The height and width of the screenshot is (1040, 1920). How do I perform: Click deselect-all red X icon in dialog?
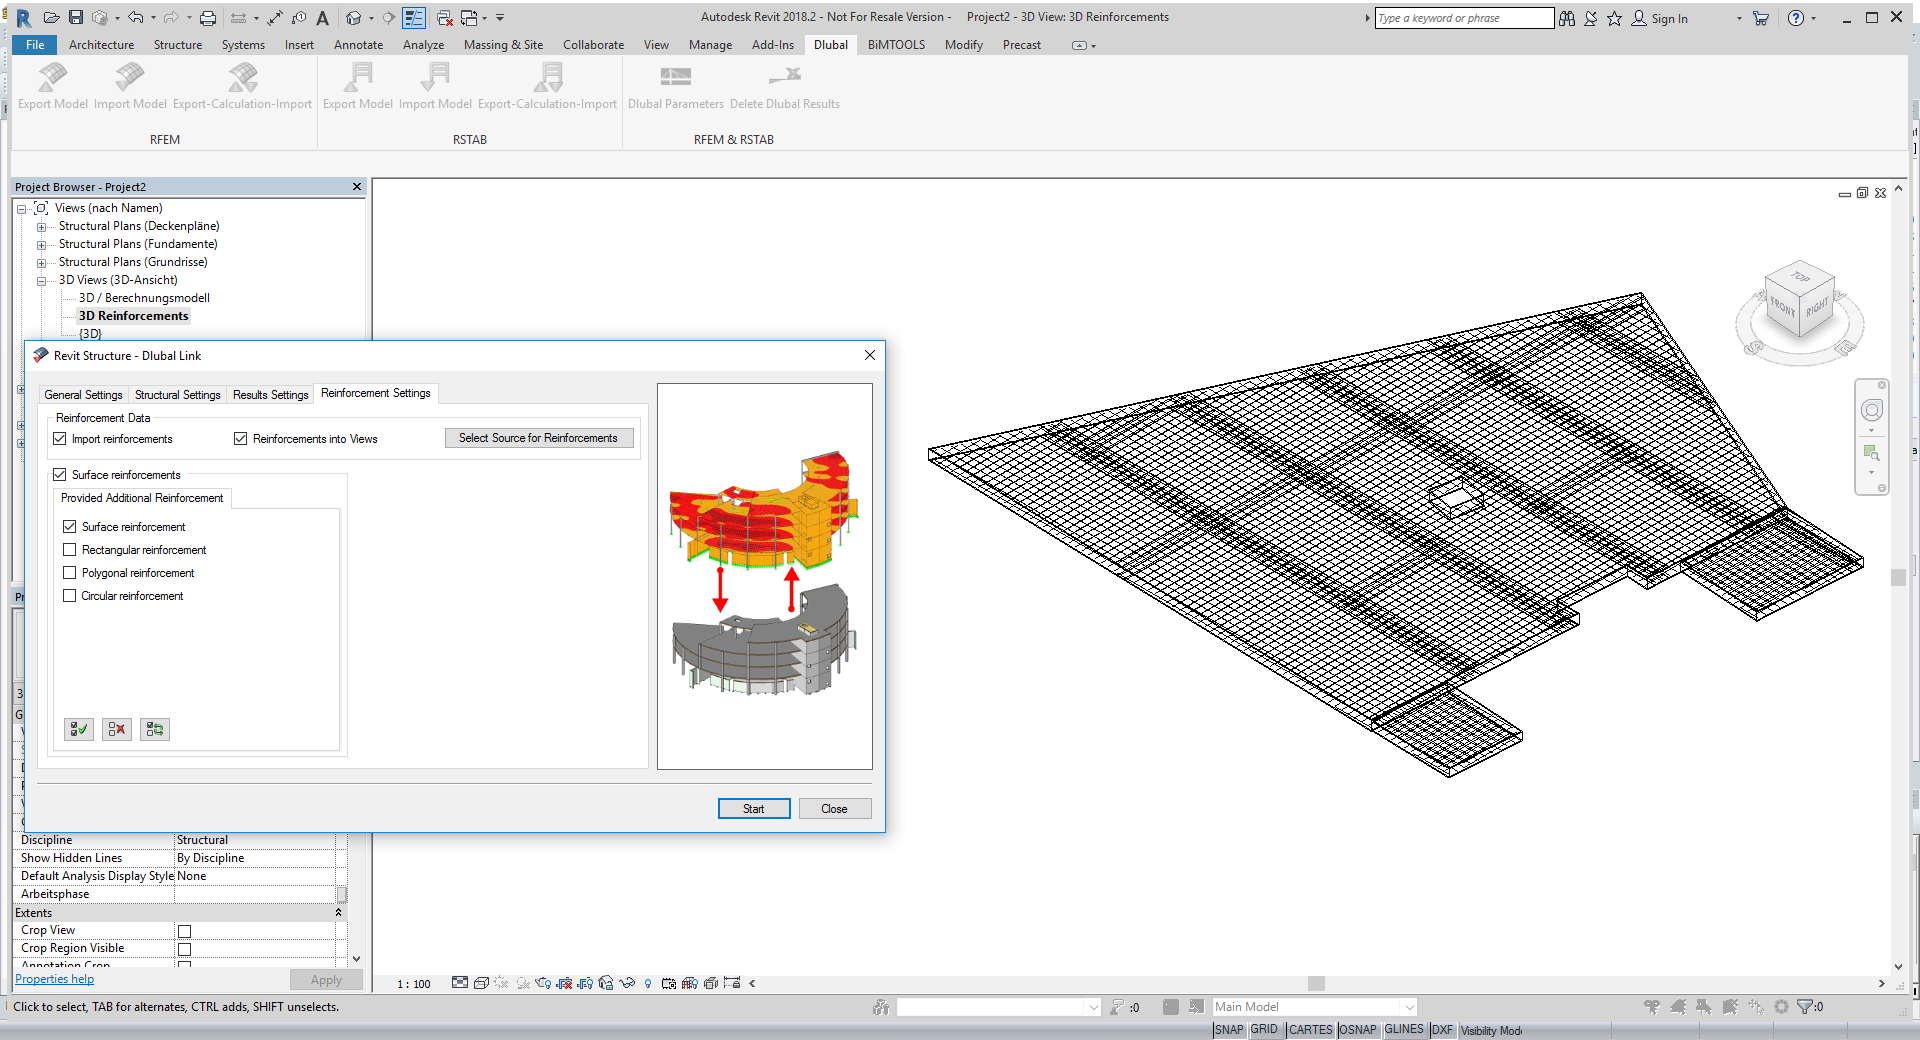pyautogui.click(x=117, y=730)
